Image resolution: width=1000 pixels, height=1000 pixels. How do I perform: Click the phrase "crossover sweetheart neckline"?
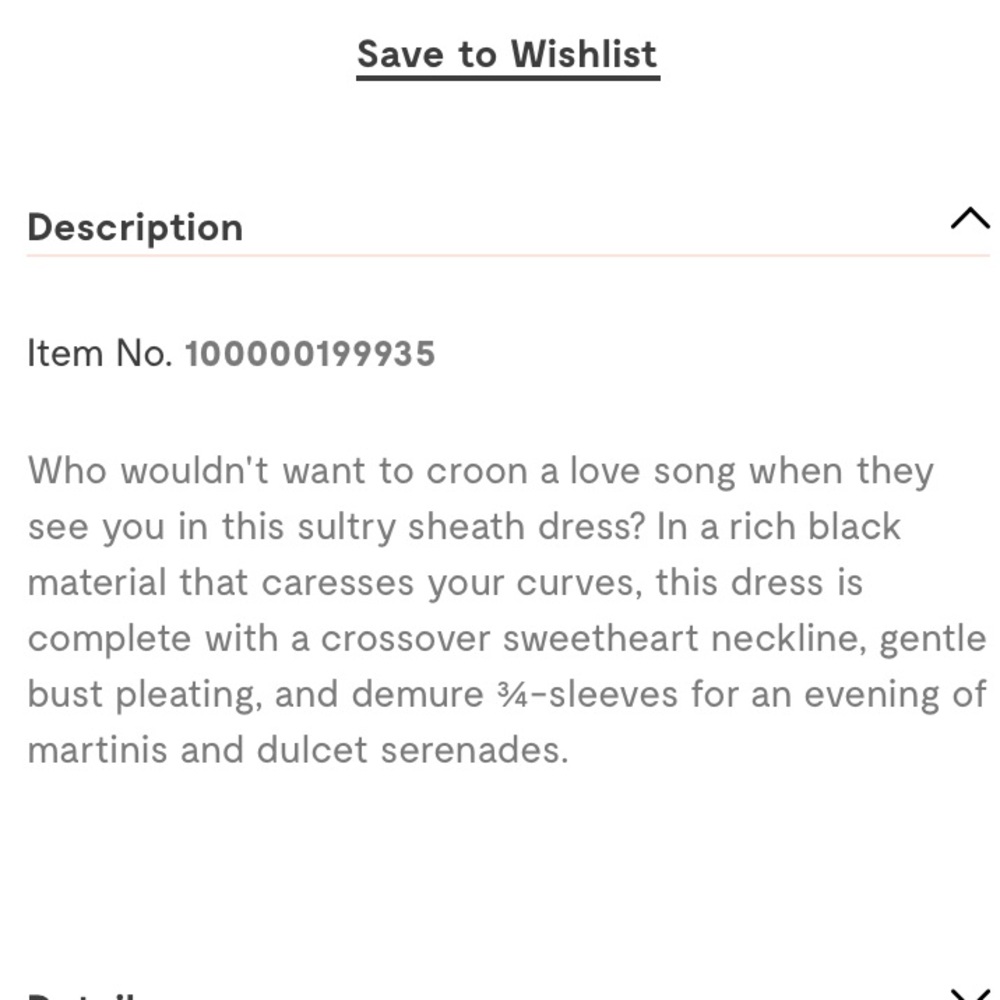pyautogui.click(x=594, y=639)
